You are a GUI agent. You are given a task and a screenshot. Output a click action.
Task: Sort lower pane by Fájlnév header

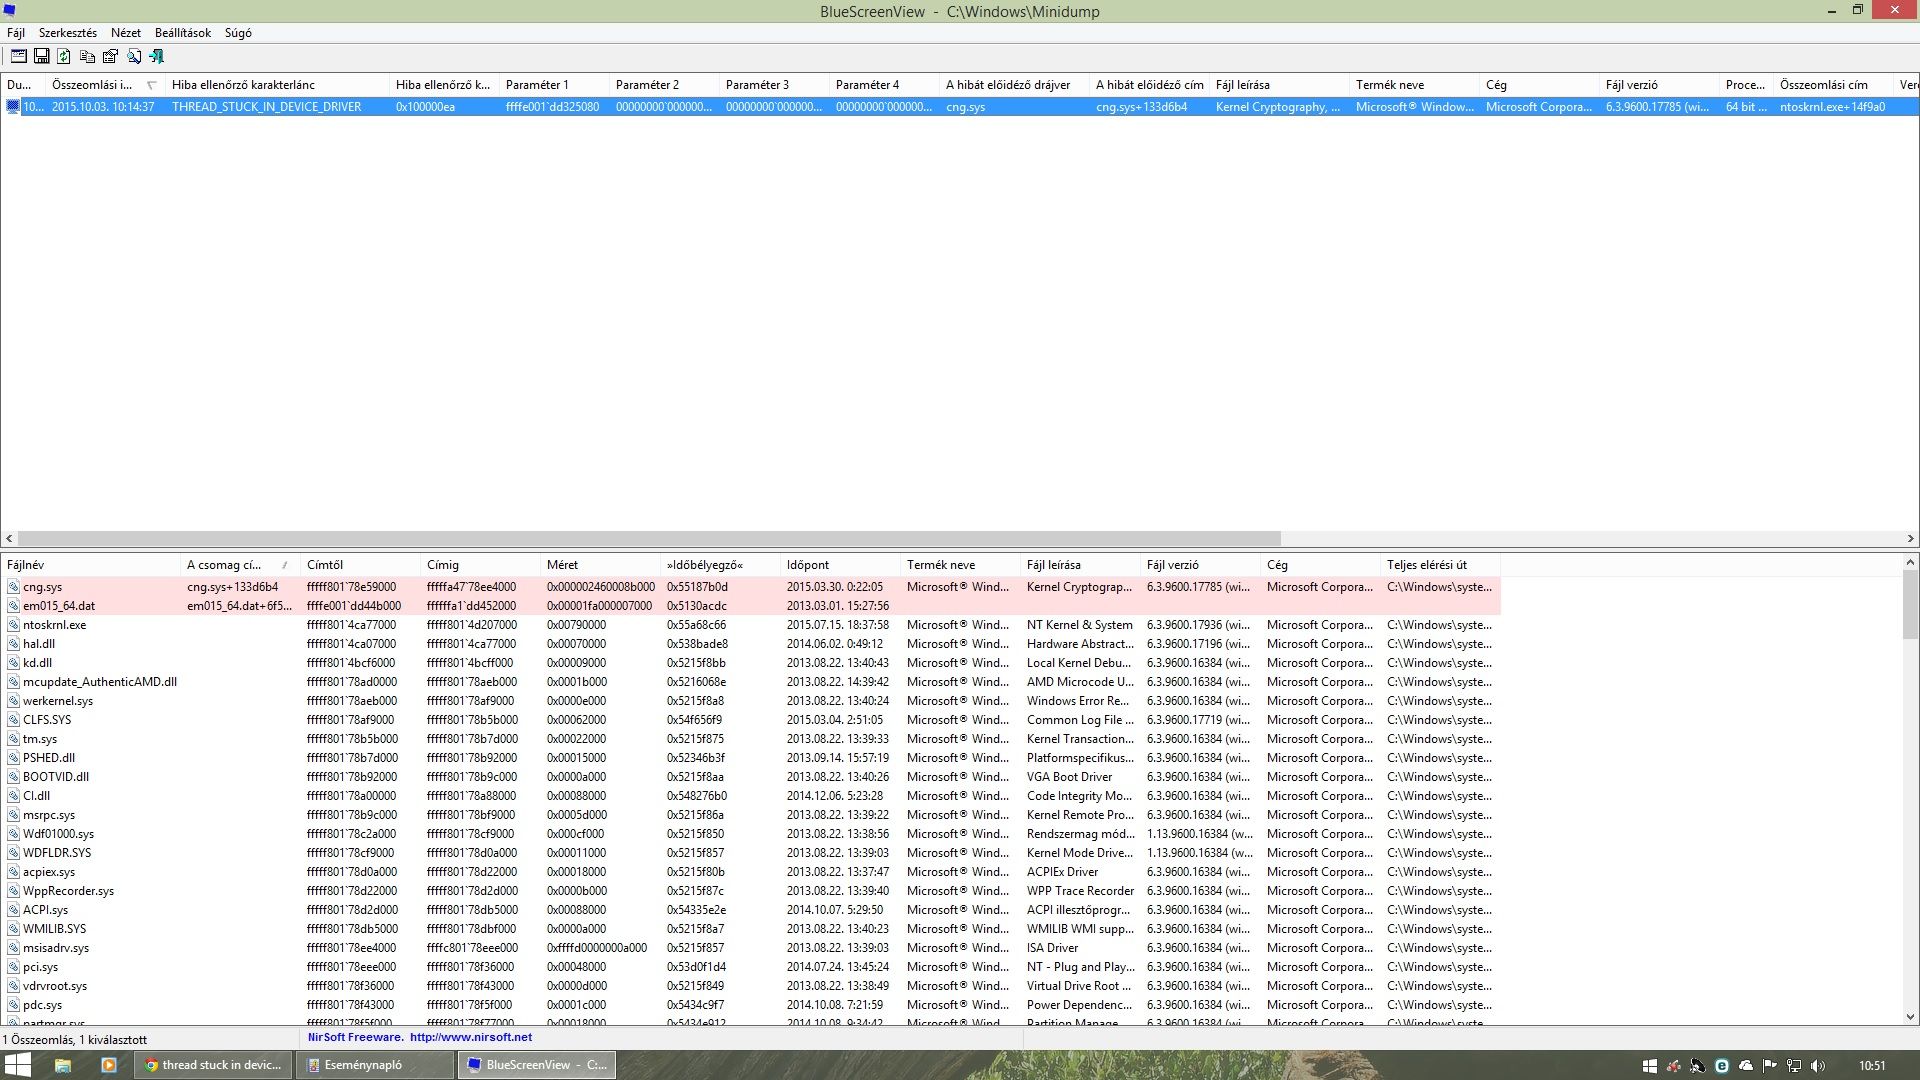(90, 565)
